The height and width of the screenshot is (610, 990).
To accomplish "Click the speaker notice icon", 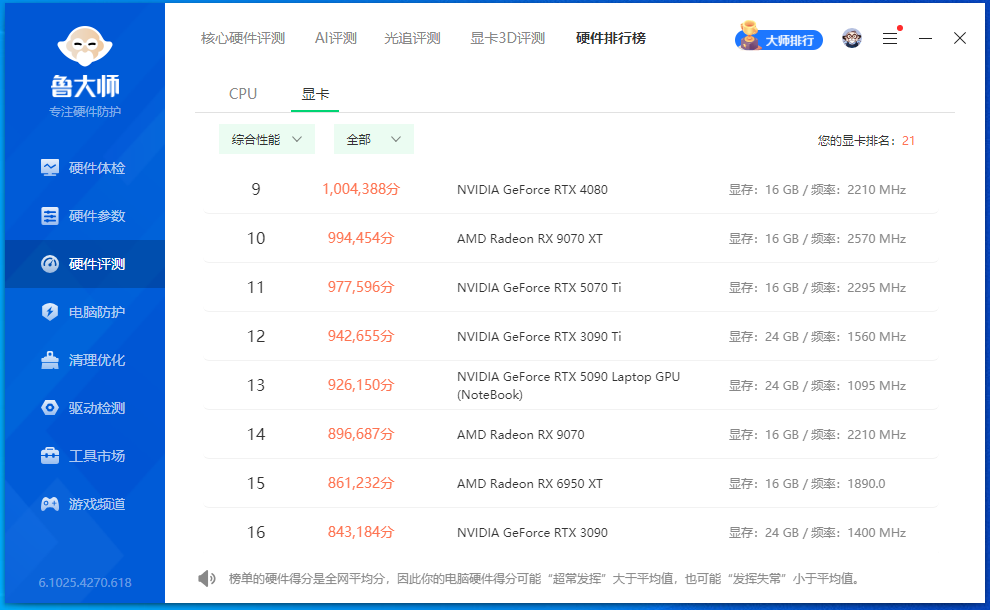I will coord(206,578).
